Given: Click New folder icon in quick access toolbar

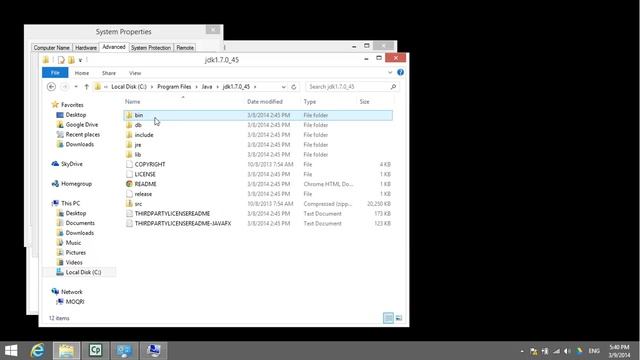Looking at the screenshot, I should point(71,60).
